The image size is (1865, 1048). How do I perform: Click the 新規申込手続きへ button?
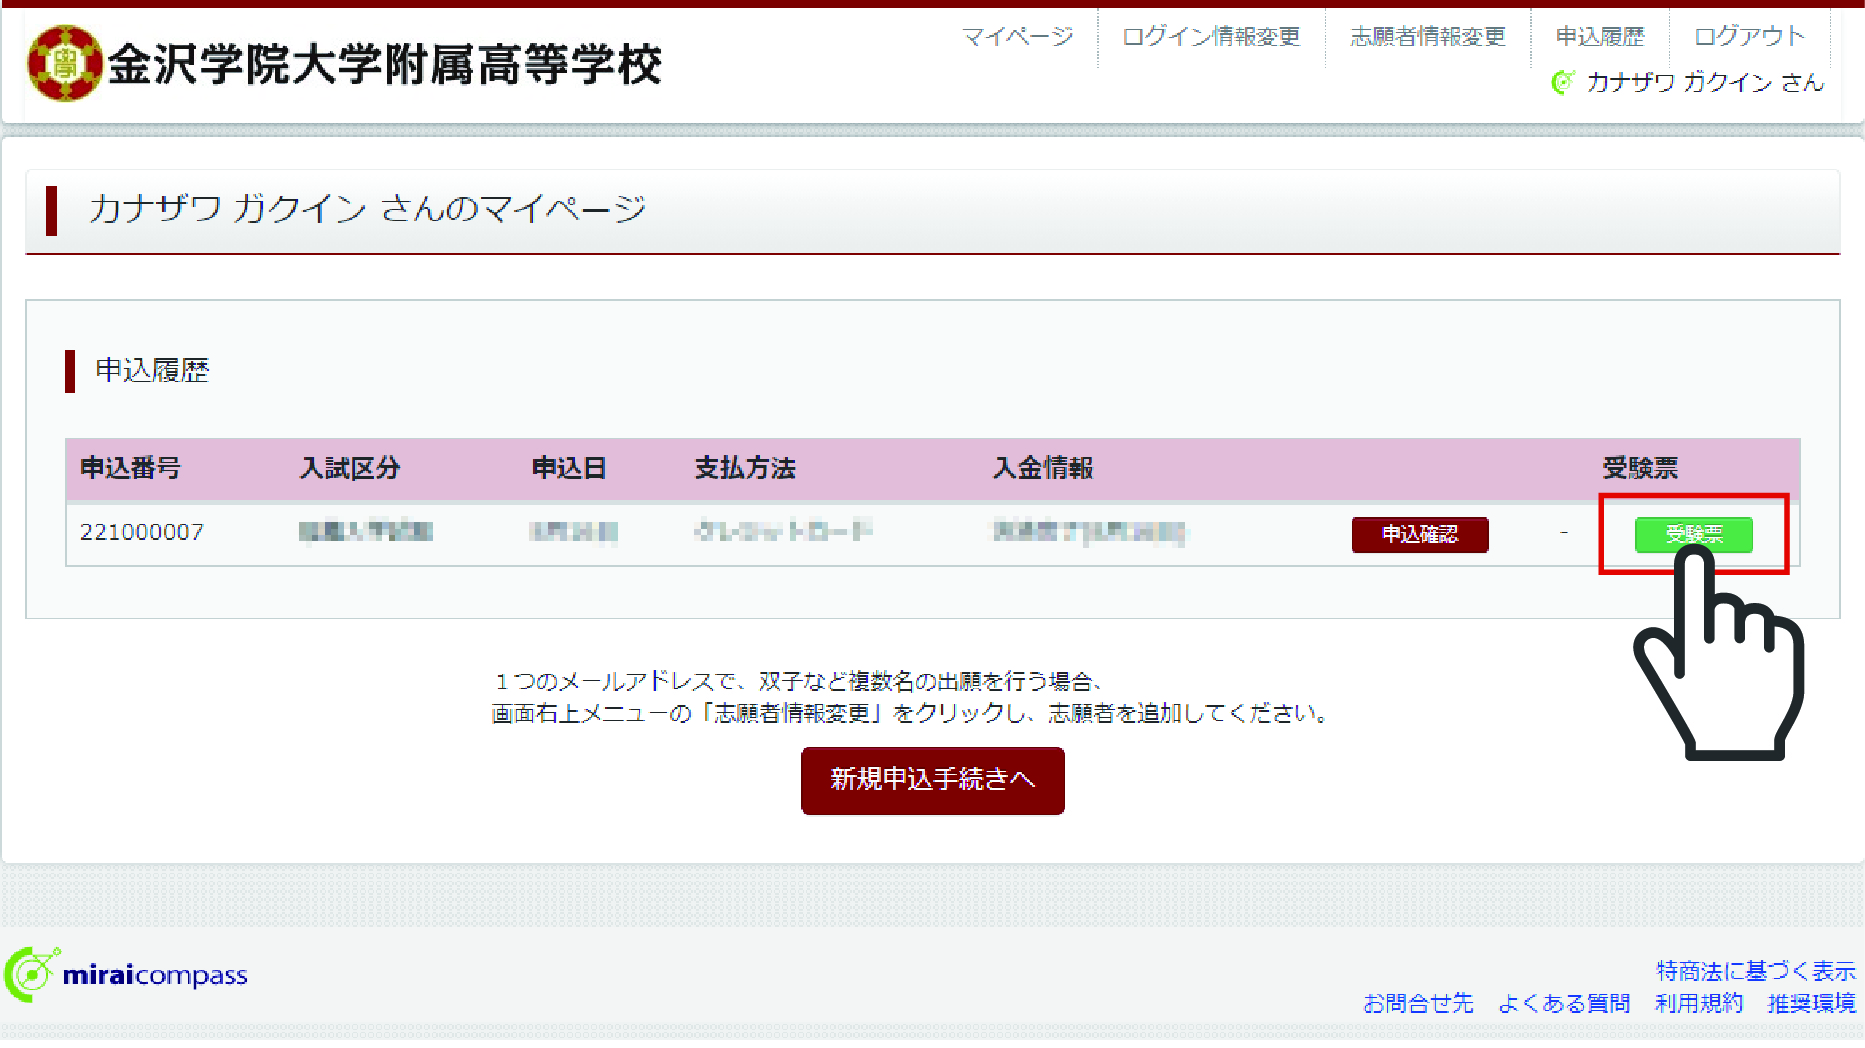click(x=932, y=780)
